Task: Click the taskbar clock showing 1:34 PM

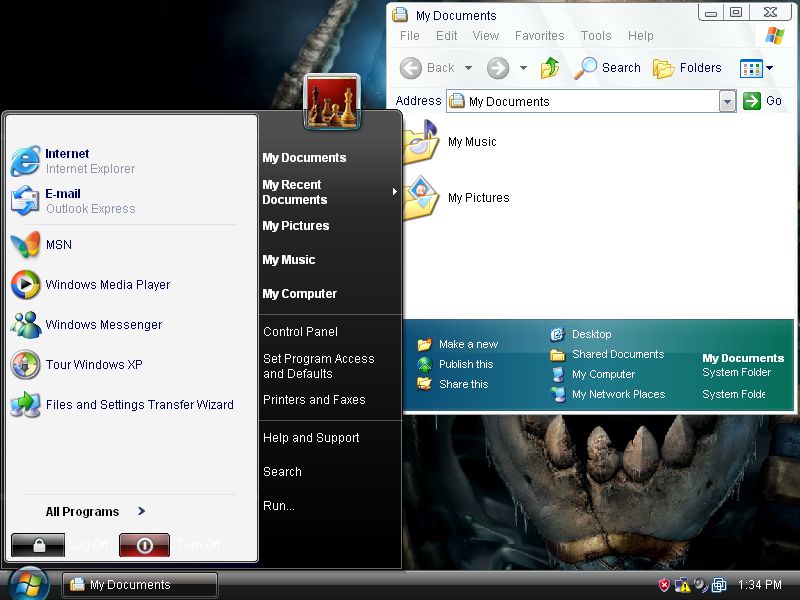Action: click(x=760, y=585)
